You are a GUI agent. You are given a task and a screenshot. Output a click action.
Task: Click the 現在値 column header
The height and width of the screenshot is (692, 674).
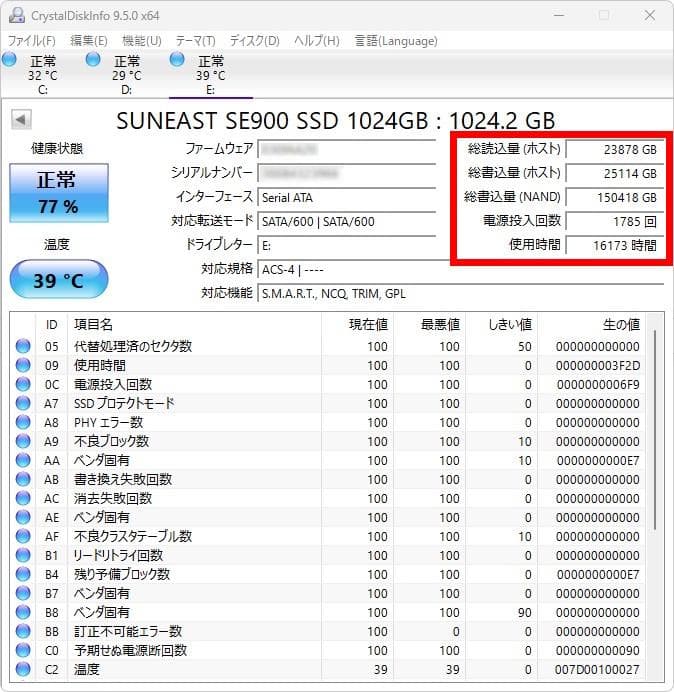coord(358,325)
